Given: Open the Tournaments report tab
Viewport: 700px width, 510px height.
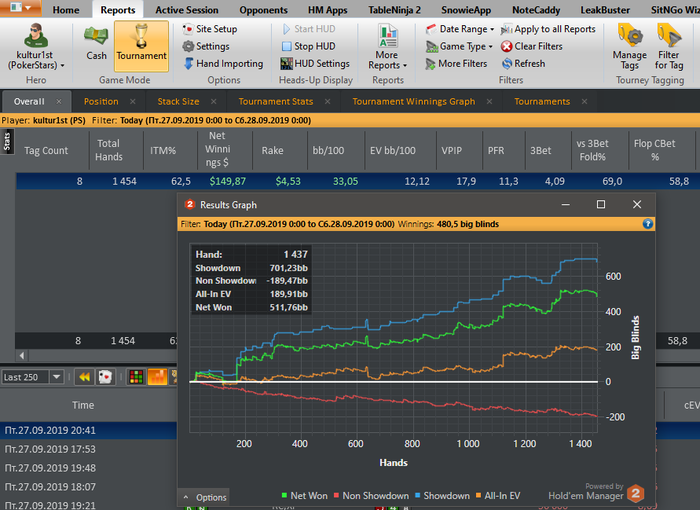Looking at the screenshot, I should tap(542, 102).
